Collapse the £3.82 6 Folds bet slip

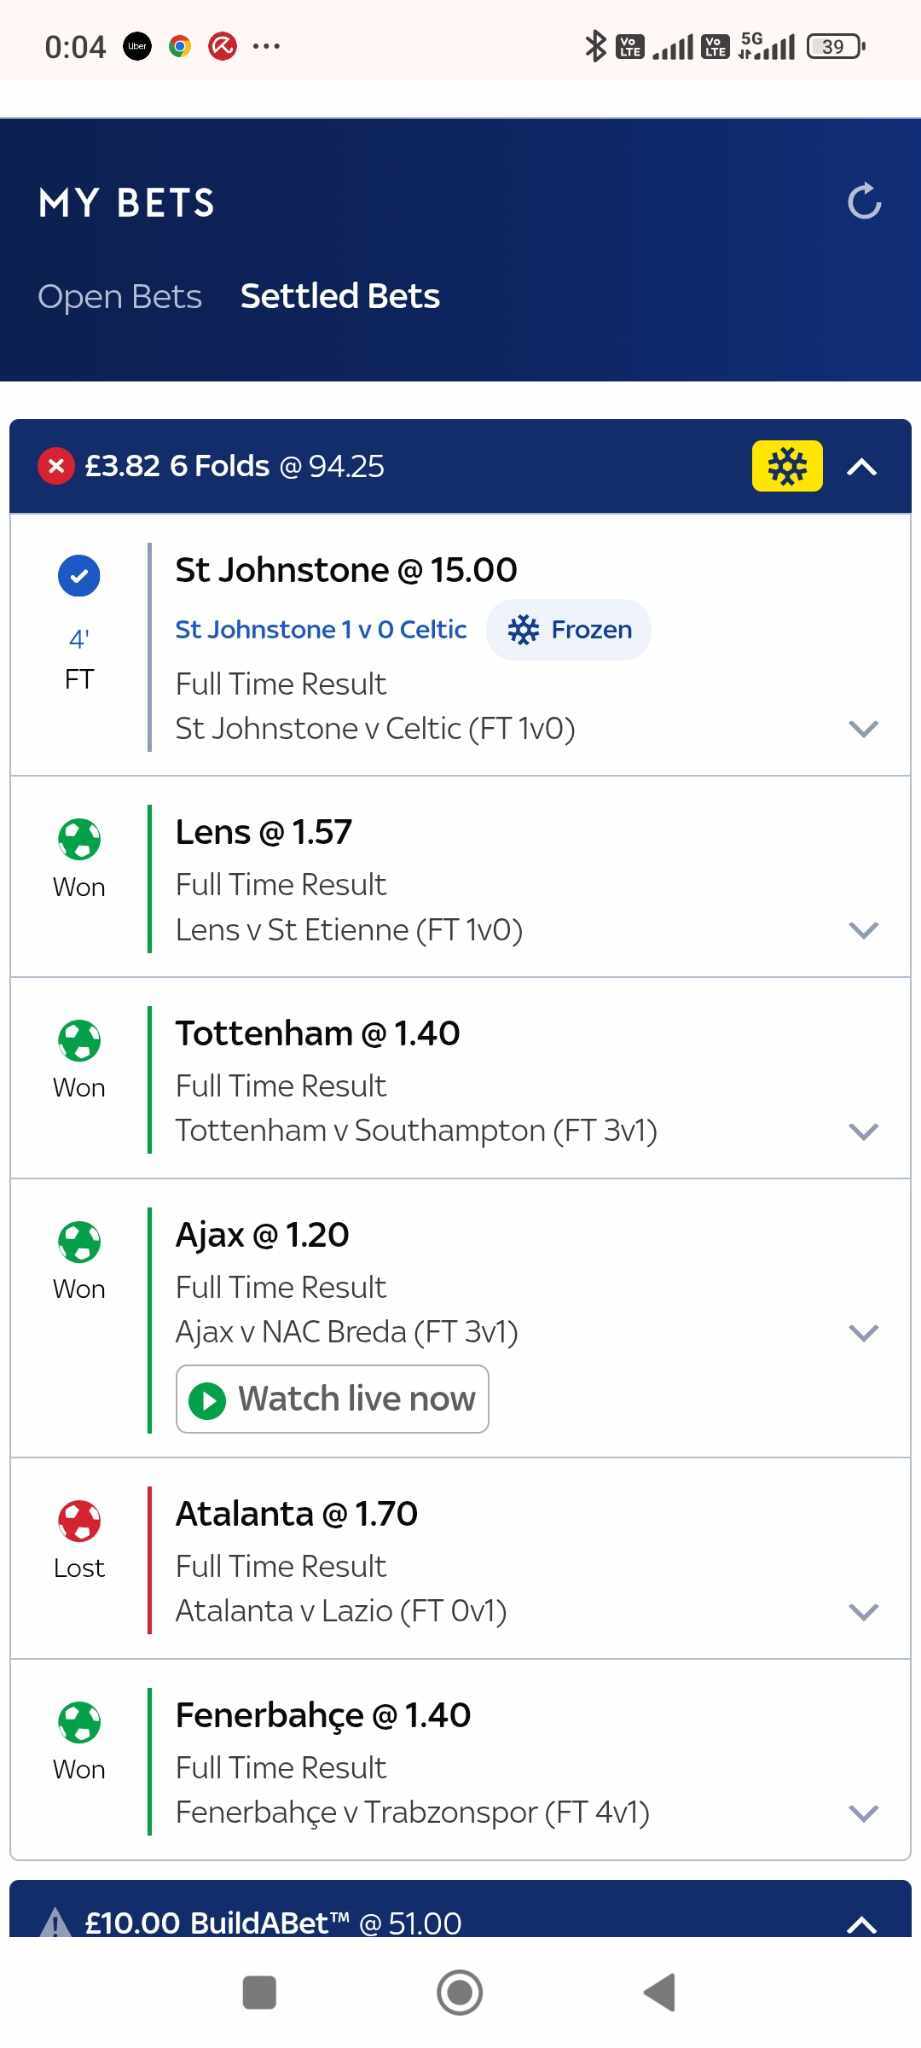(x=862, y=467)
